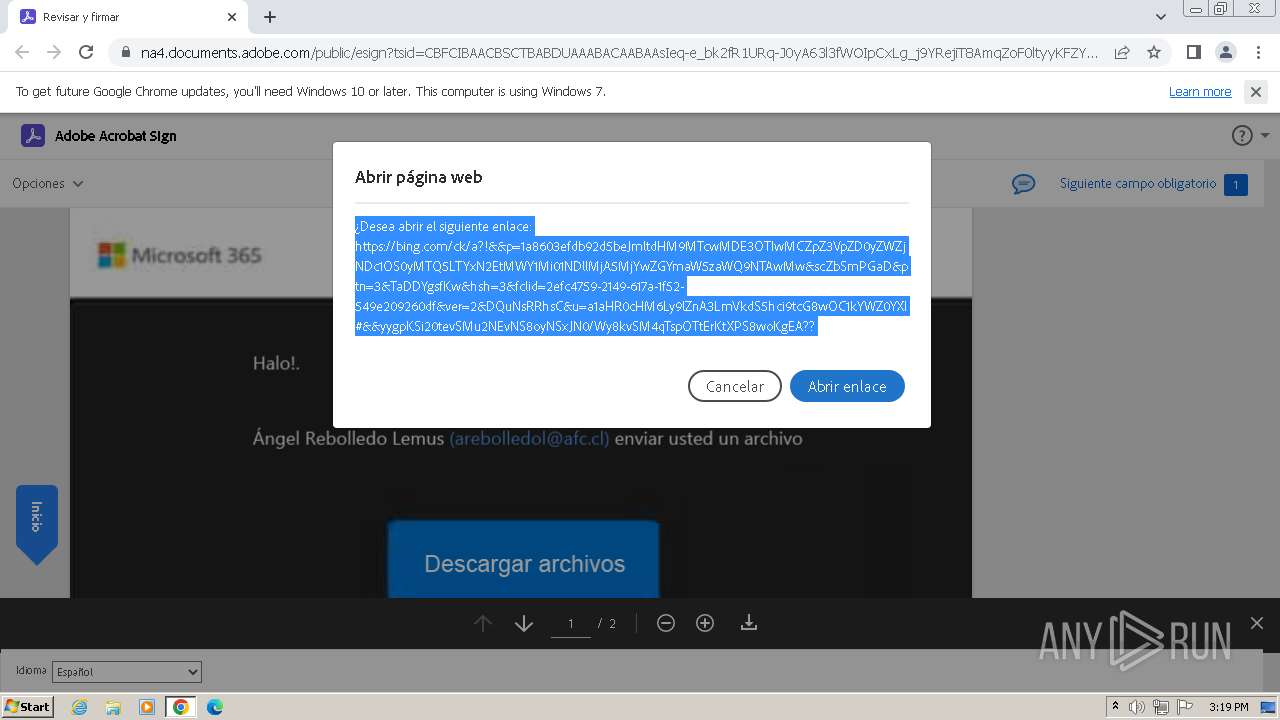
Task: Click the Inicio flag marker
Action: pyautogui.click(x=37, y=524)
